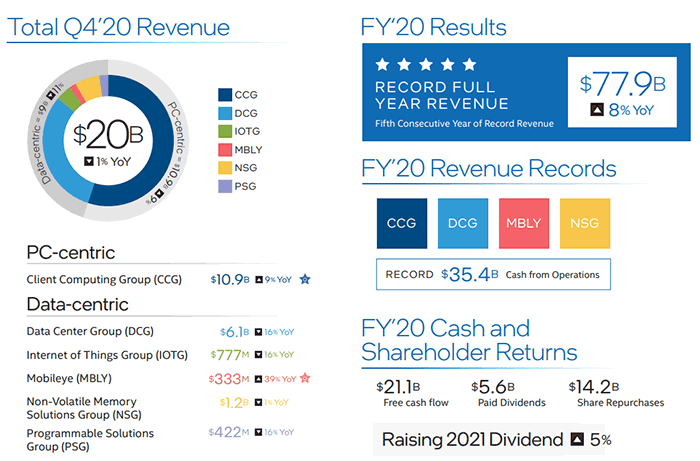The width and height of the screenshot is (700, 461).
Task: Click the green IOTG segment of donut chart
Action: tap(69, 99)
